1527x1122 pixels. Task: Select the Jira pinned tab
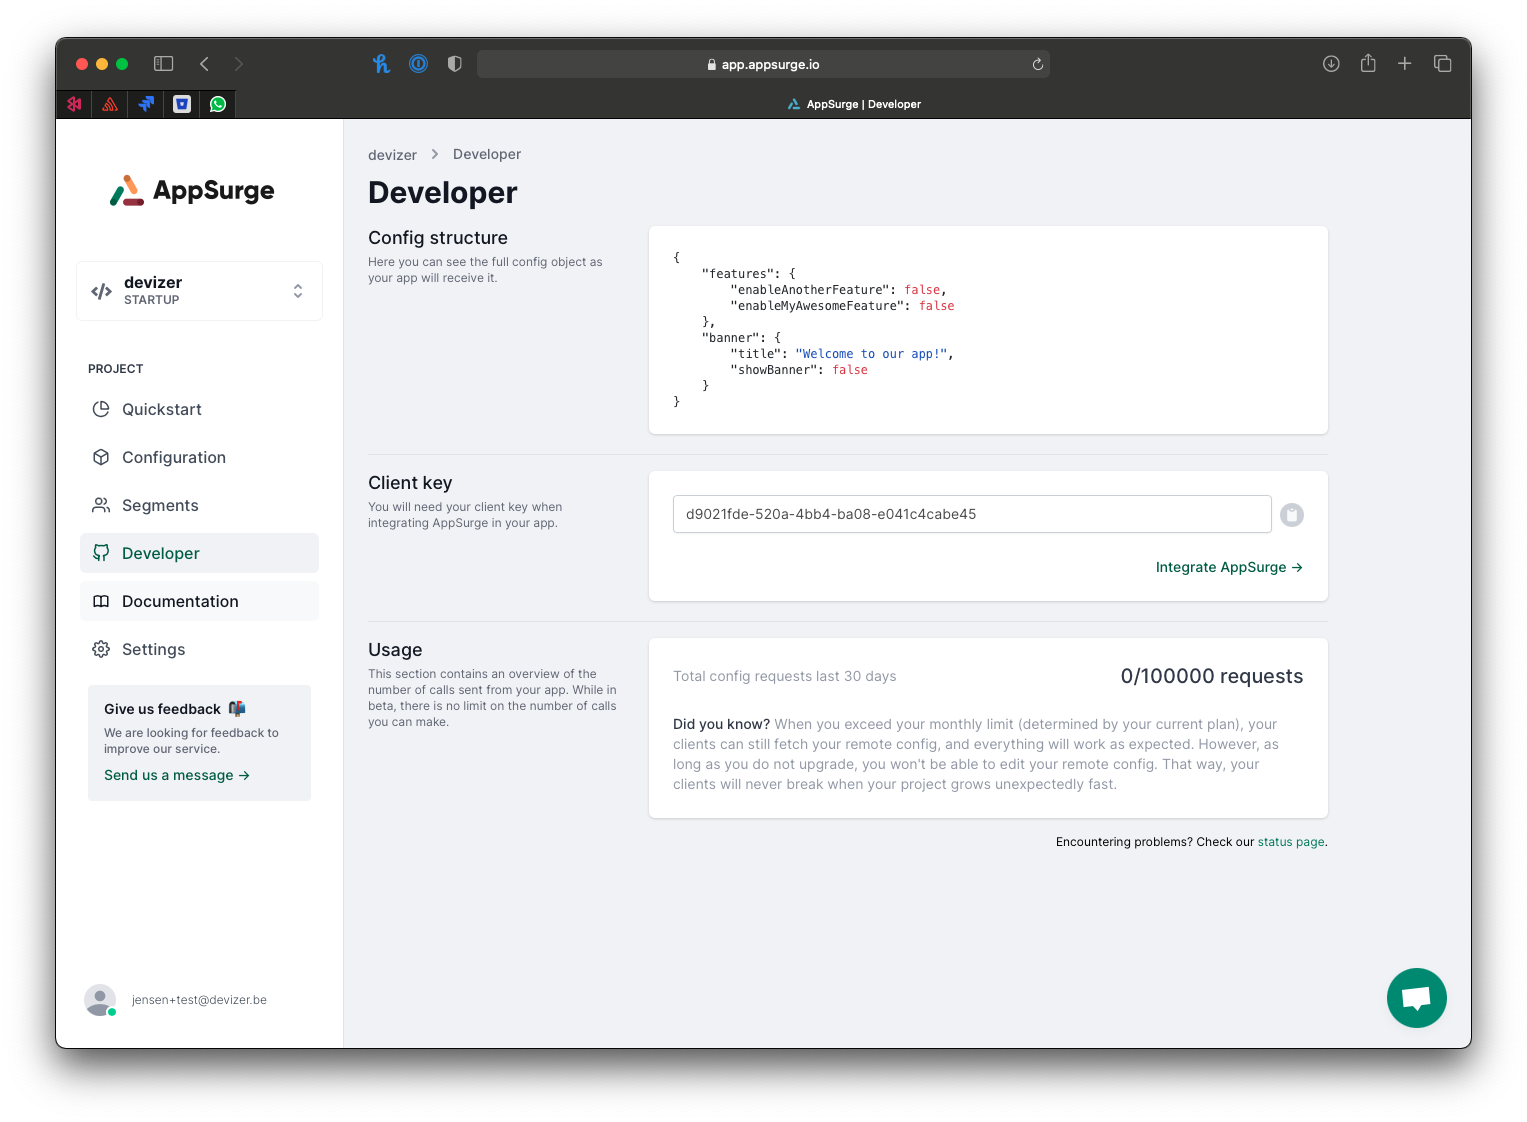[x=146, y=104]
